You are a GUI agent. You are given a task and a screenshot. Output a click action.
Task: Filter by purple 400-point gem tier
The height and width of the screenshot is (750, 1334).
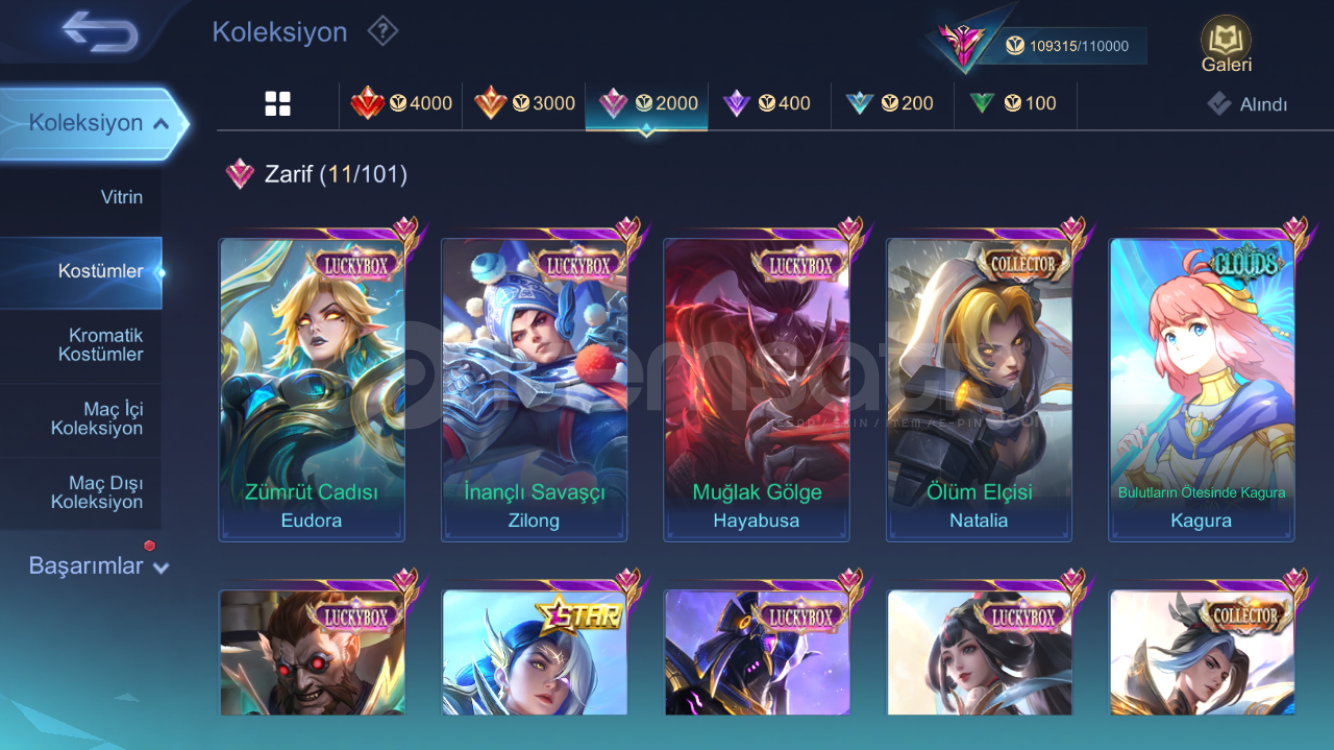[x=769, y=103]
